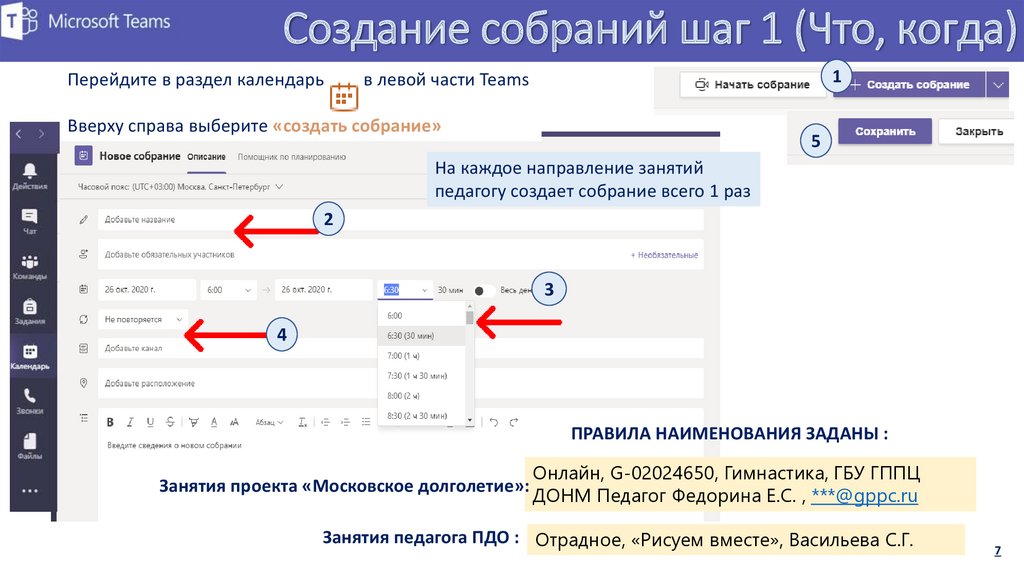
Task: Click time list scrollbar thumb
Action: coord(470,318)
